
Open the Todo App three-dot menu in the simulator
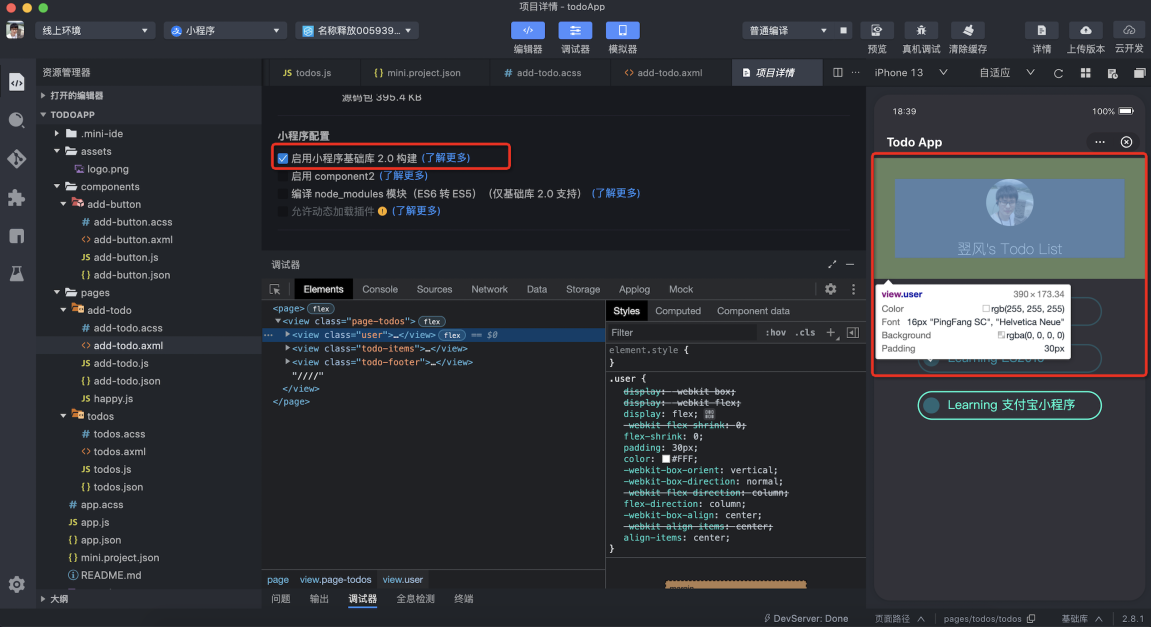click(1100, 142)
